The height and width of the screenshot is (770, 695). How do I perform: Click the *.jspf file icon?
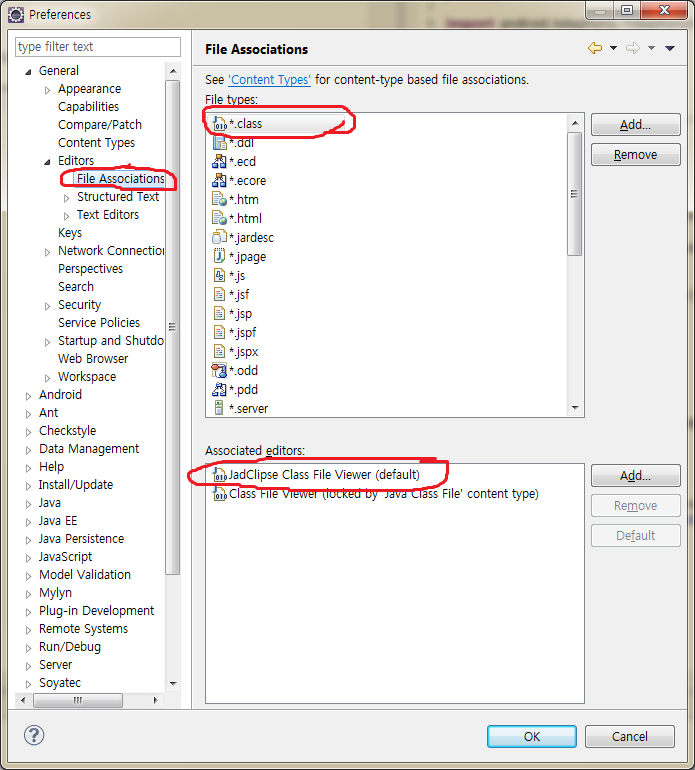click(x=219, y=332)
